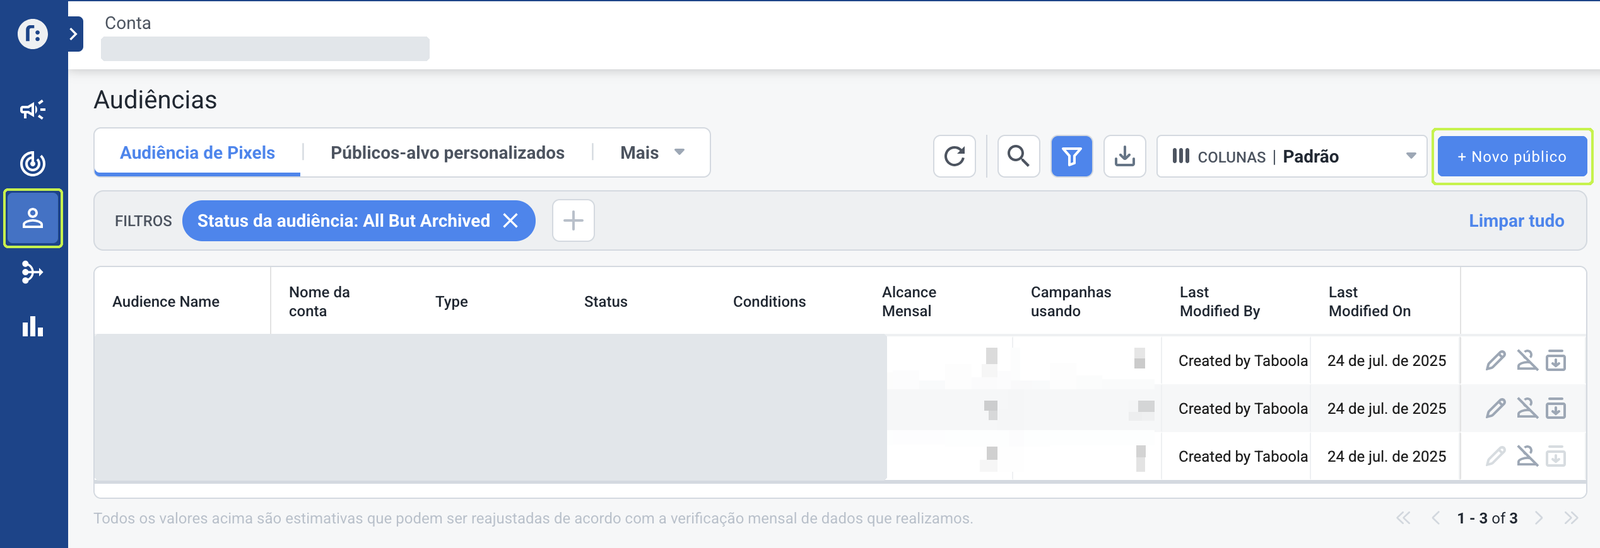Edit the first audience row with pencil

pyautogui.click(x=1496, y=361)
